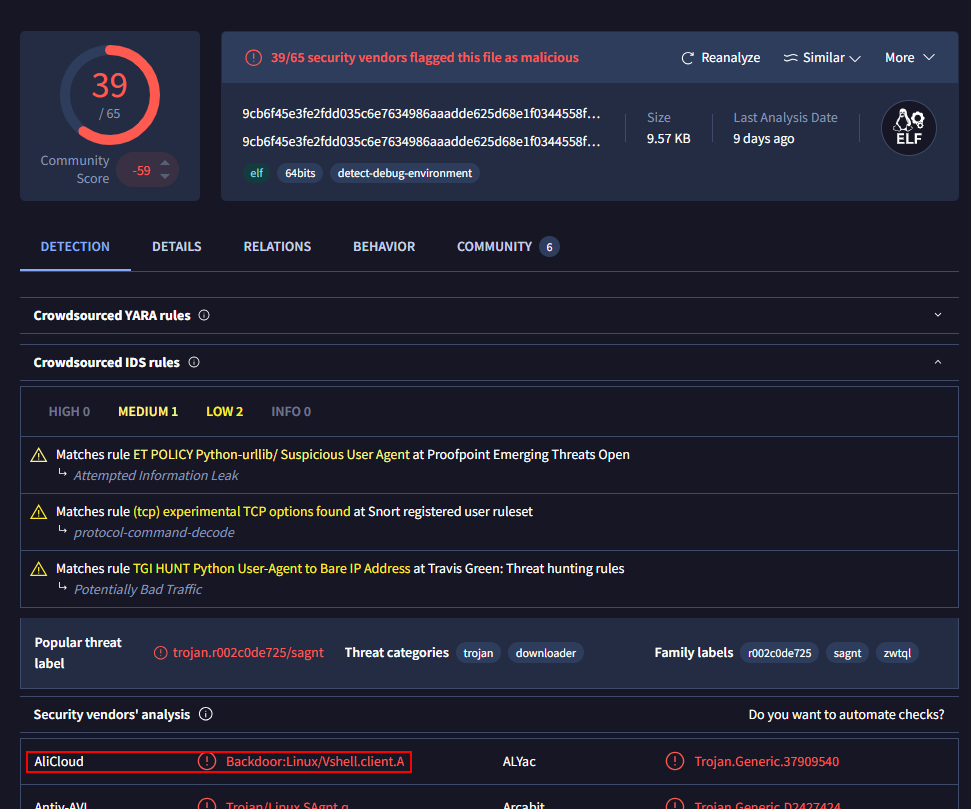The width and height of the screenshot is (971, 809).
Task: Open the More dropdown menu
Action: click(x=909, y=58)
